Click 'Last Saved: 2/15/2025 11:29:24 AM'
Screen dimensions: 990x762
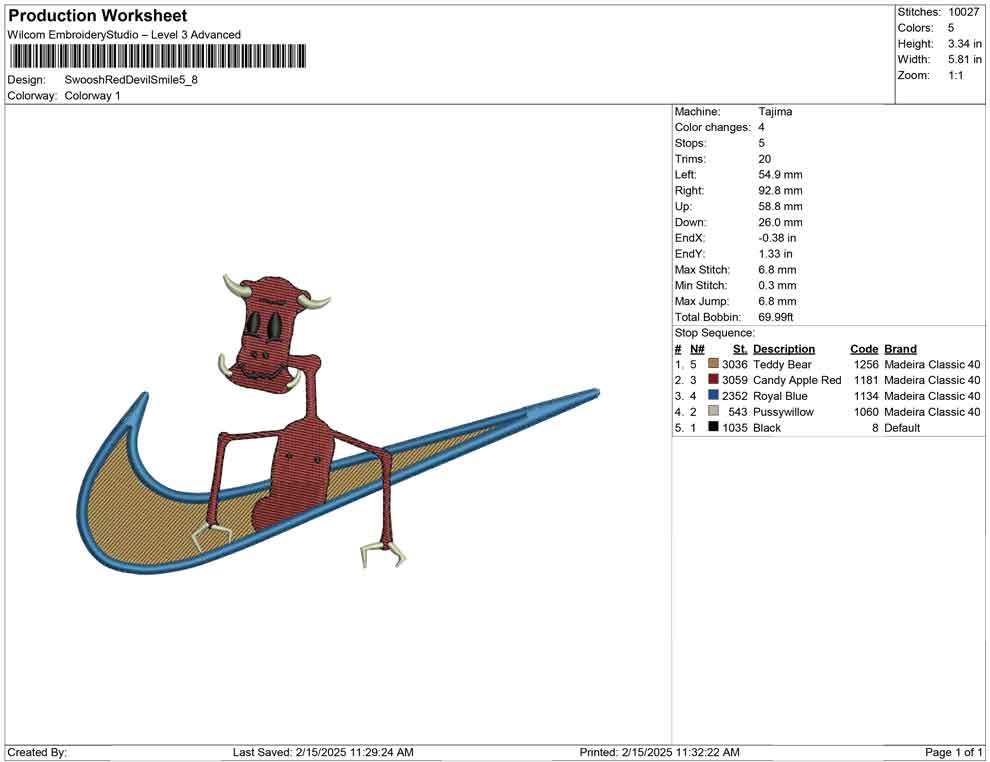tap(323, 752)
